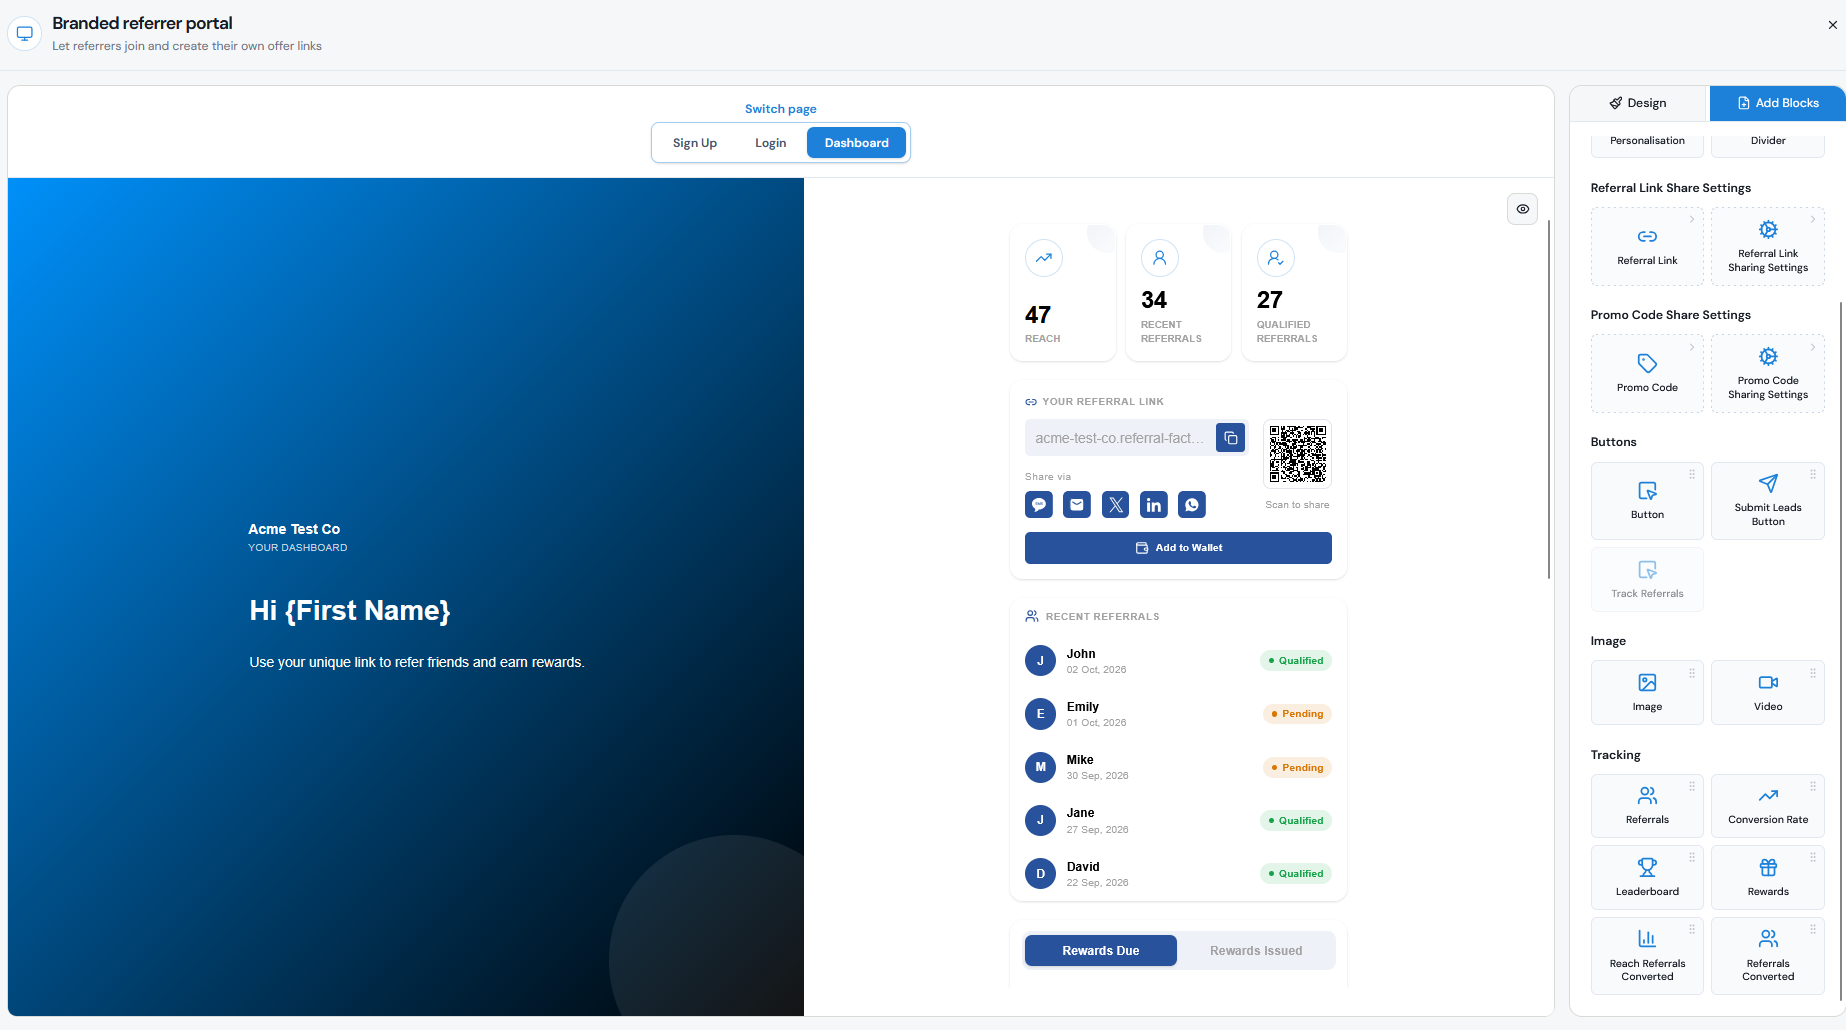The width and height of the screenshot is (1846, 1030).
Task: Switch to Rewards Issued
Action: [1256, 951]
